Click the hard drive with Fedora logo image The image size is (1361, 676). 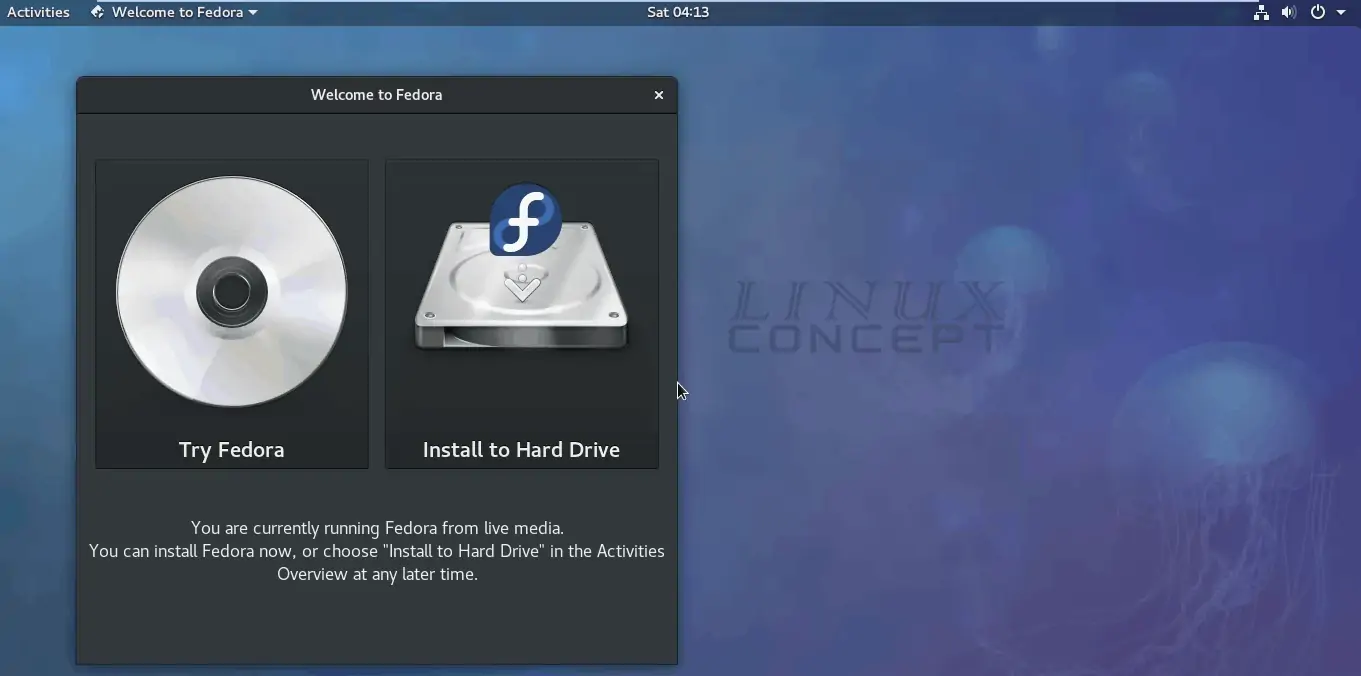point(522,267)
